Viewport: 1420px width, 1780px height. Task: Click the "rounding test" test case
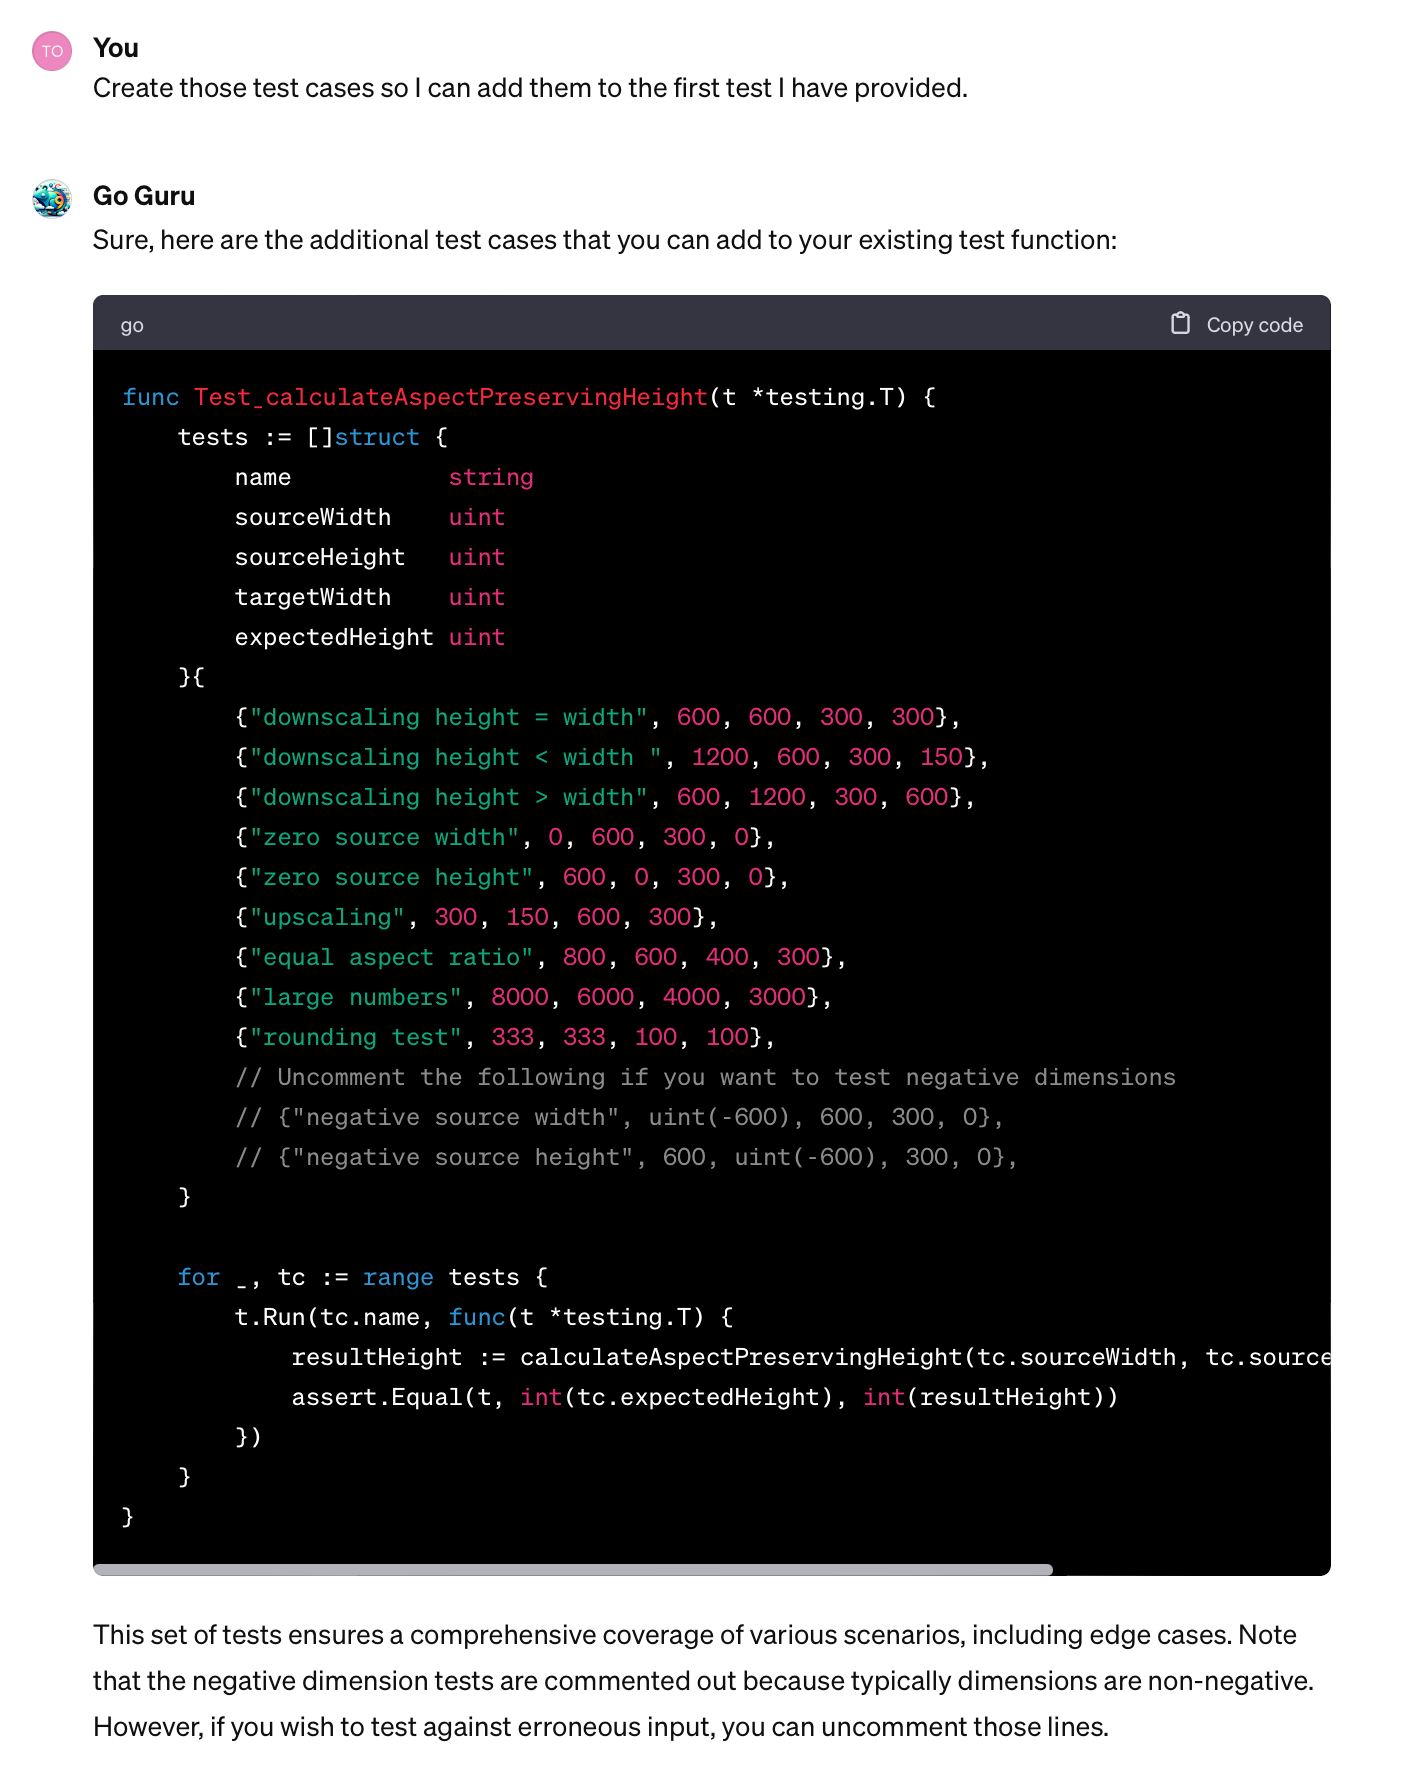[x=505, y=1037]
